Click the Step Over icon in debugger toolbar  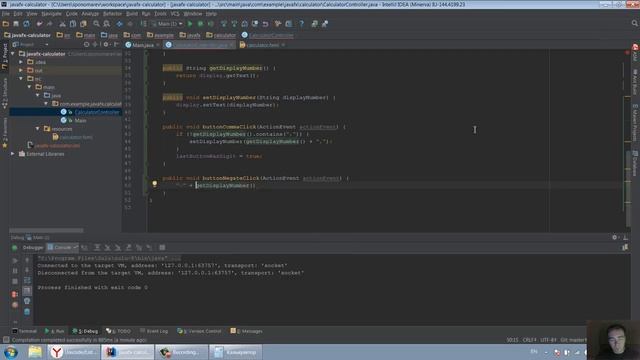click(x=97, y=247)
